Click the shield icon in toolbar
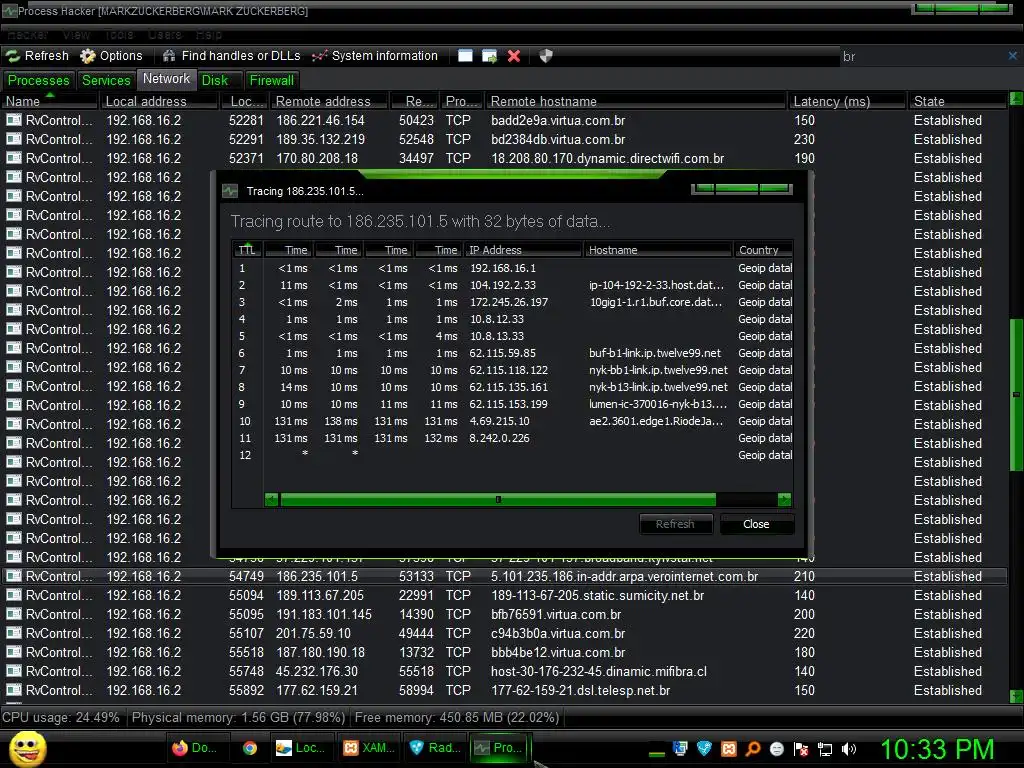 (x=546, y=56)
